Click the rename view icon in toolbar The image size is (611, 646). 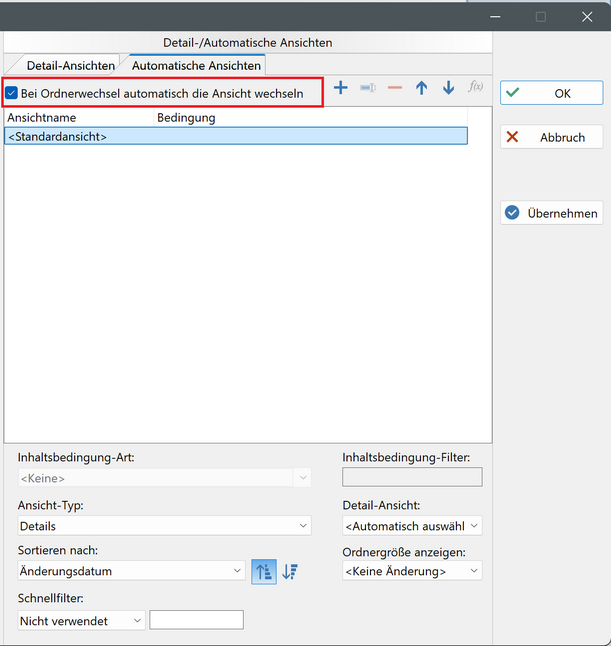tap(367, 88)
